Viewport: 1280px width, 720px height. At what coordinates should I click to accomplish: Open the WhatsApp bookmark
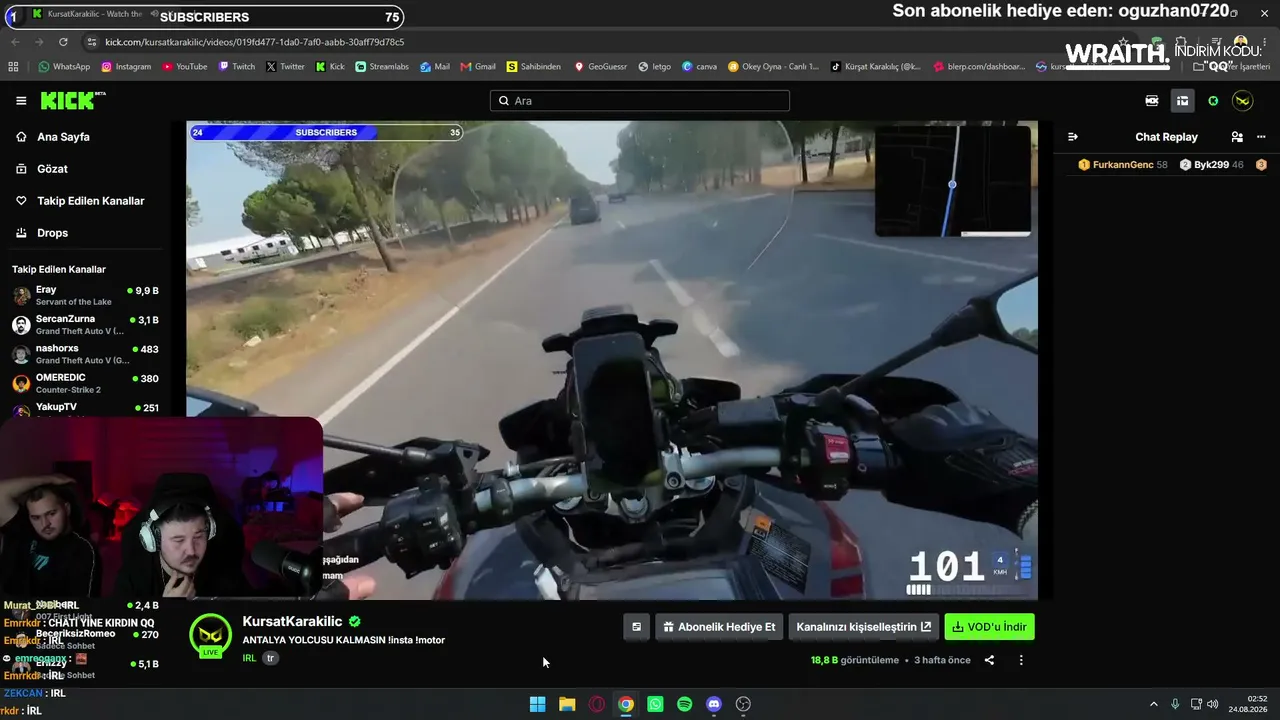64,67
